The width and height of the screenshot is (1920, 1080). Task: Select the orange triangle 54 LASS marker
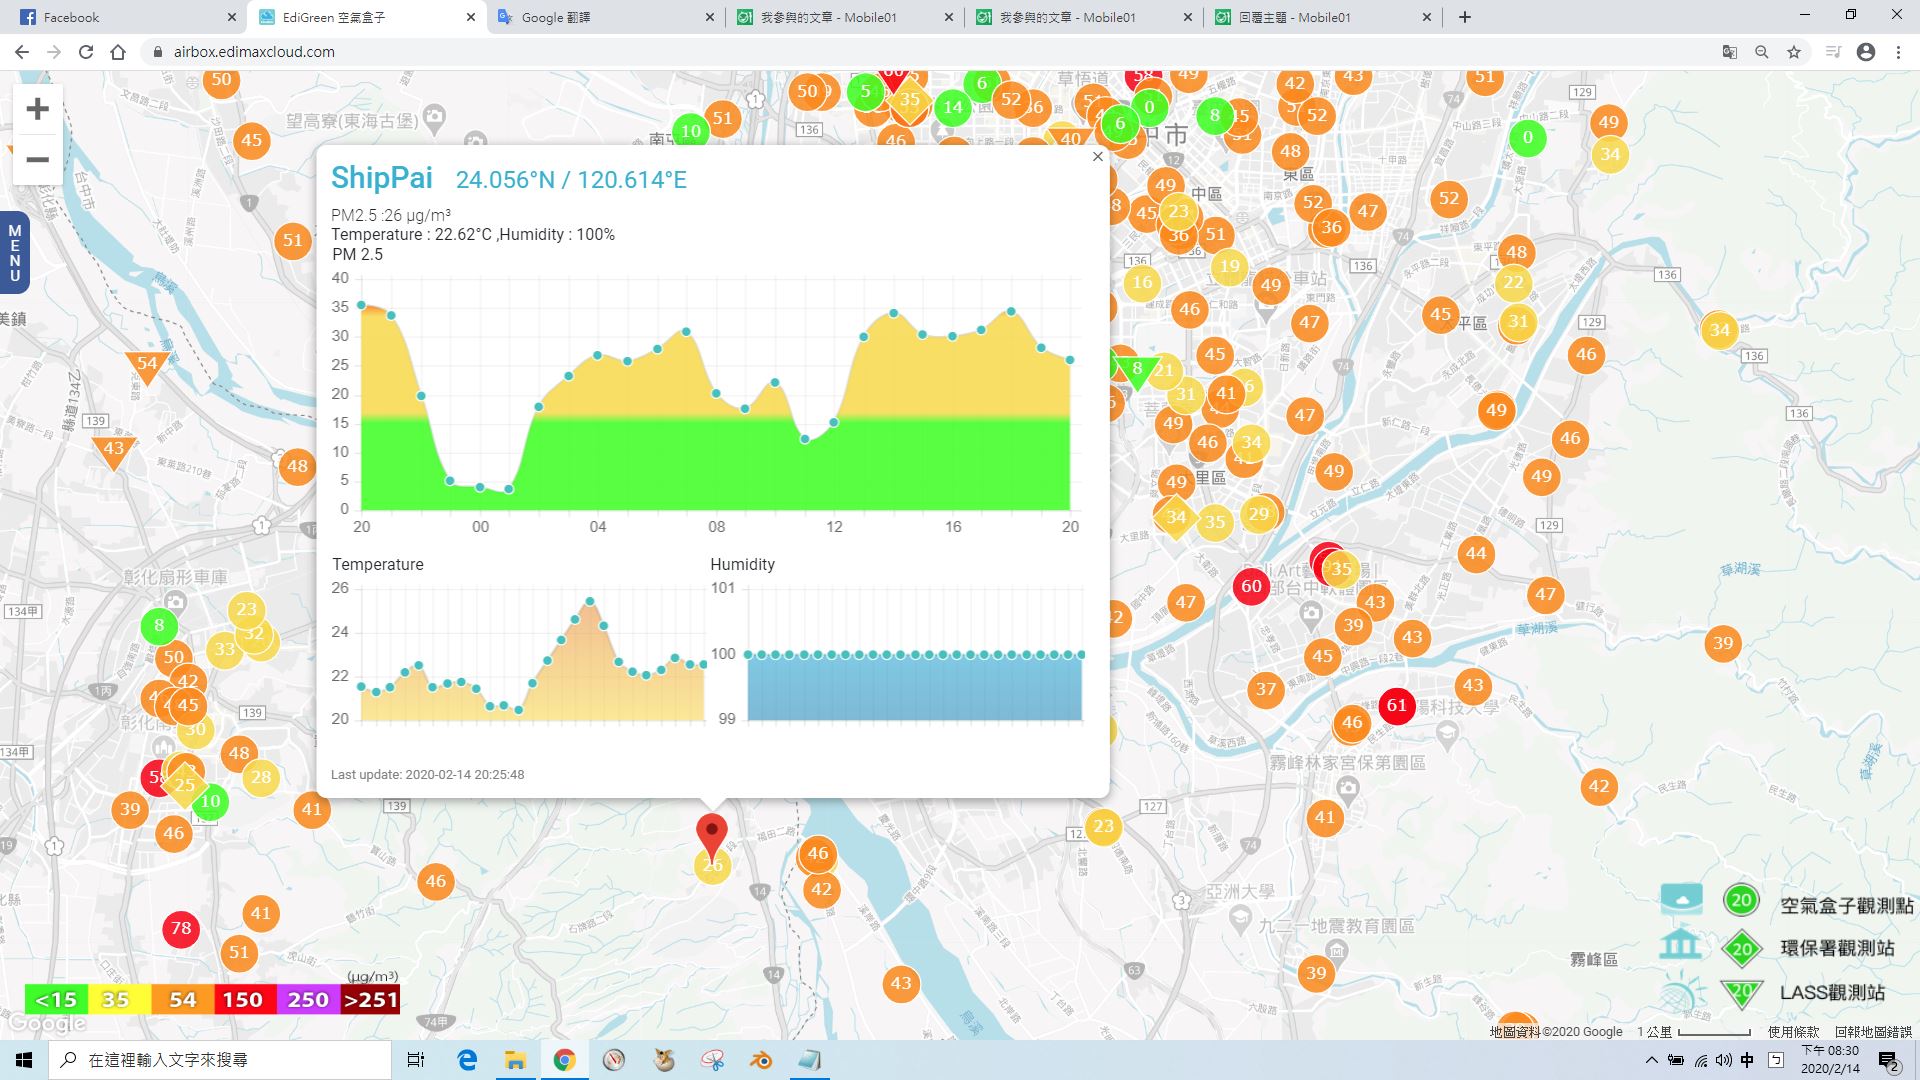click(x=147, y=367)
